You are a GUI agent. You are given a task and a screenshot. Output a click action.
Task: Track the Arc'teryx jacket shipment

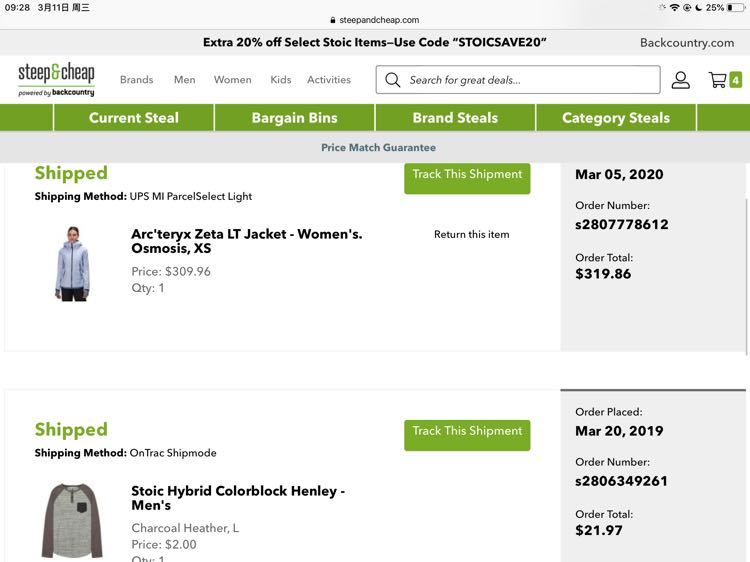tap(467, 177)
